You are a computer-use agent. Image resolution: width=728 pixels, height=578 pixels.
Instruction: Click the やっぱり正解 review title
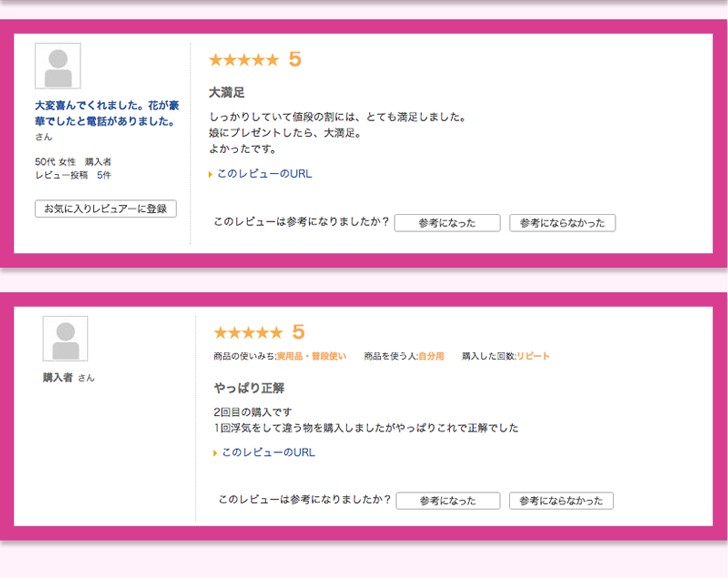pyautogui.click(x=249, y=388)
